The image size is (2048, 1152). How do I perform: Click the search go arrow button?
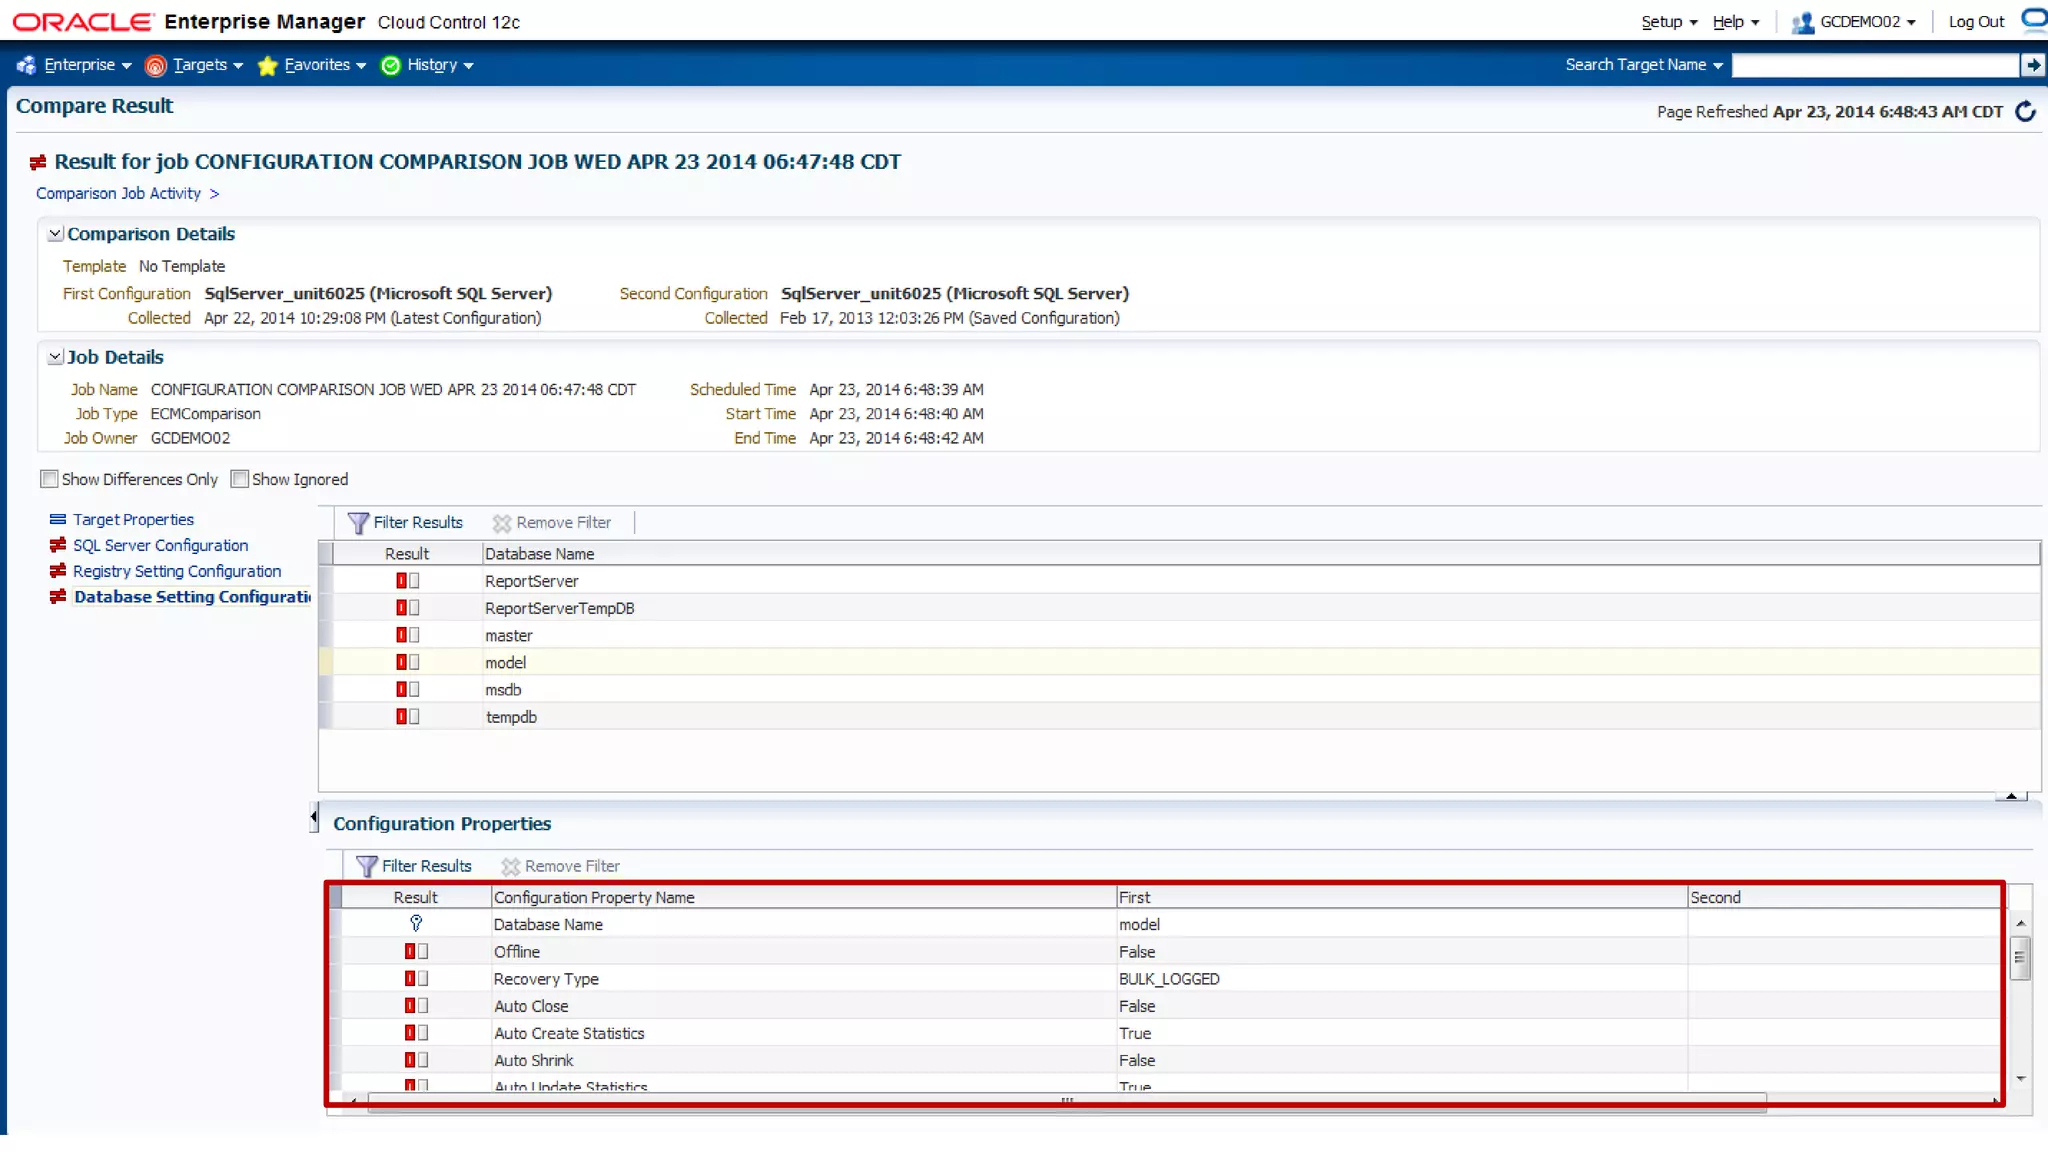coord(2032,65)
